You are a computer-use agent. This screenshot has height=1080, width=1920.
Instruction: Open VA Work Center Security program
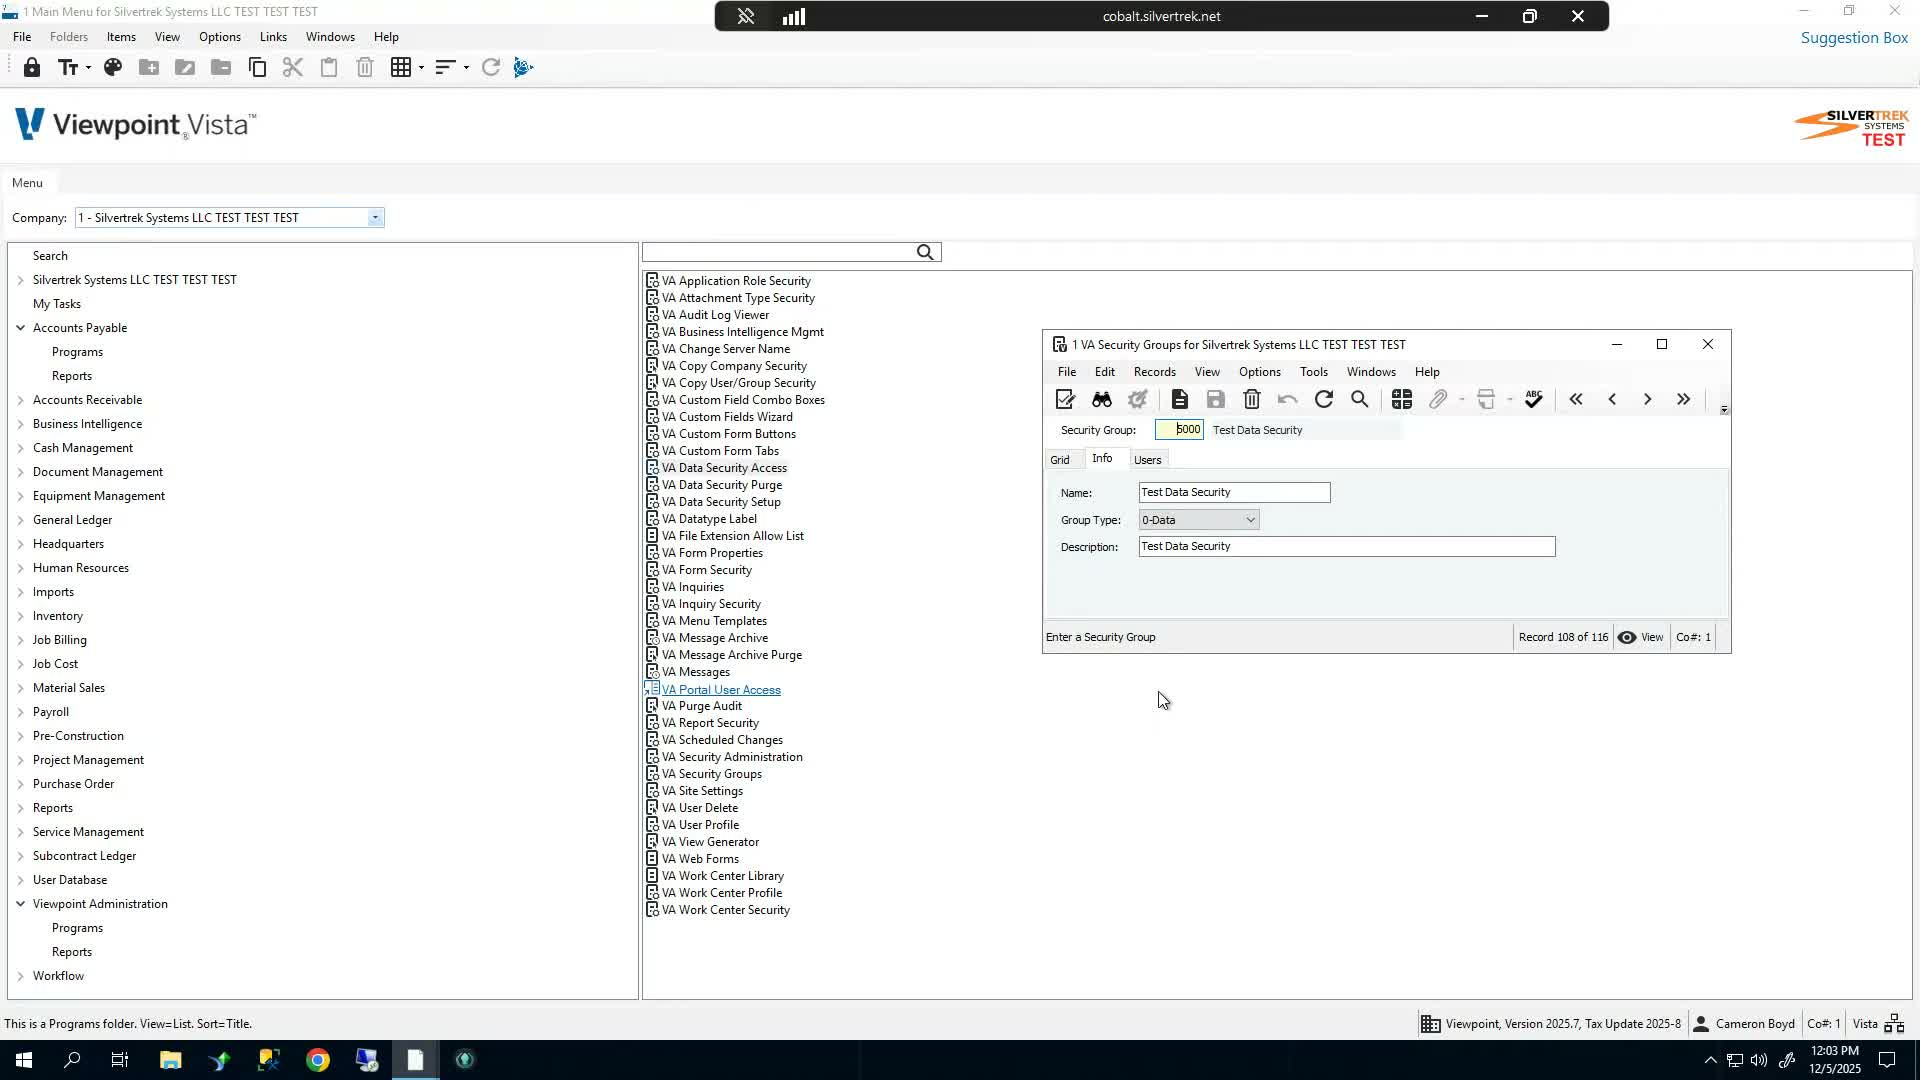[726, 910]
